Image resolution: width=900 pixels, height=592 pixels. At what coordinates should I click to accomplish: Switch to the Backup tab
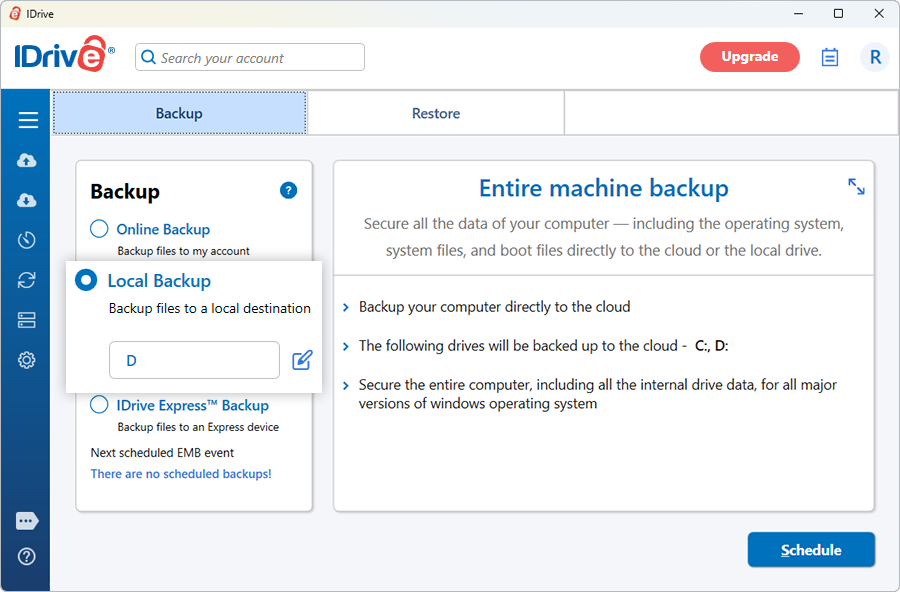(180, 113)
